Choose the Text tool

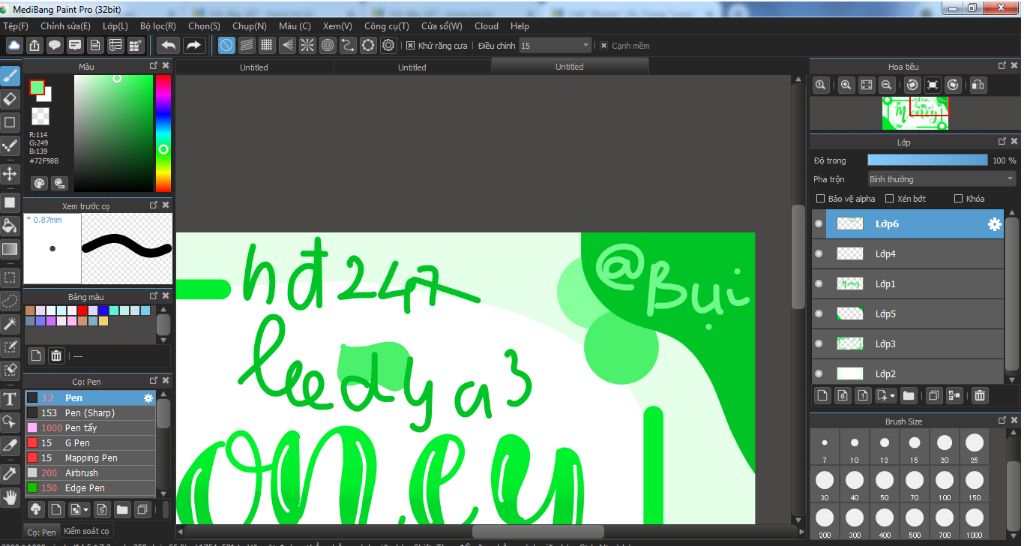[10, 399]
